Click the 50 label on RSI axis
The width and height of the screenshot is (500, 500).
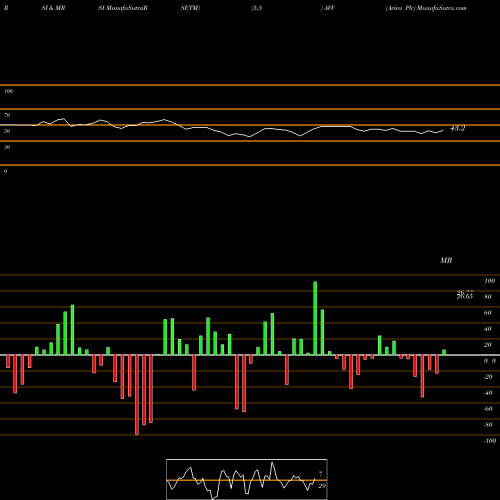[x=7, y=131]
